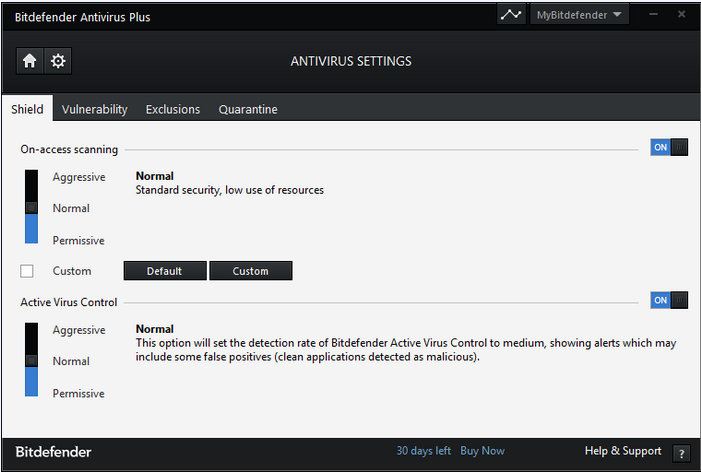
Task: Minimize the Bitdefender window
Action: tap(653, 14)
